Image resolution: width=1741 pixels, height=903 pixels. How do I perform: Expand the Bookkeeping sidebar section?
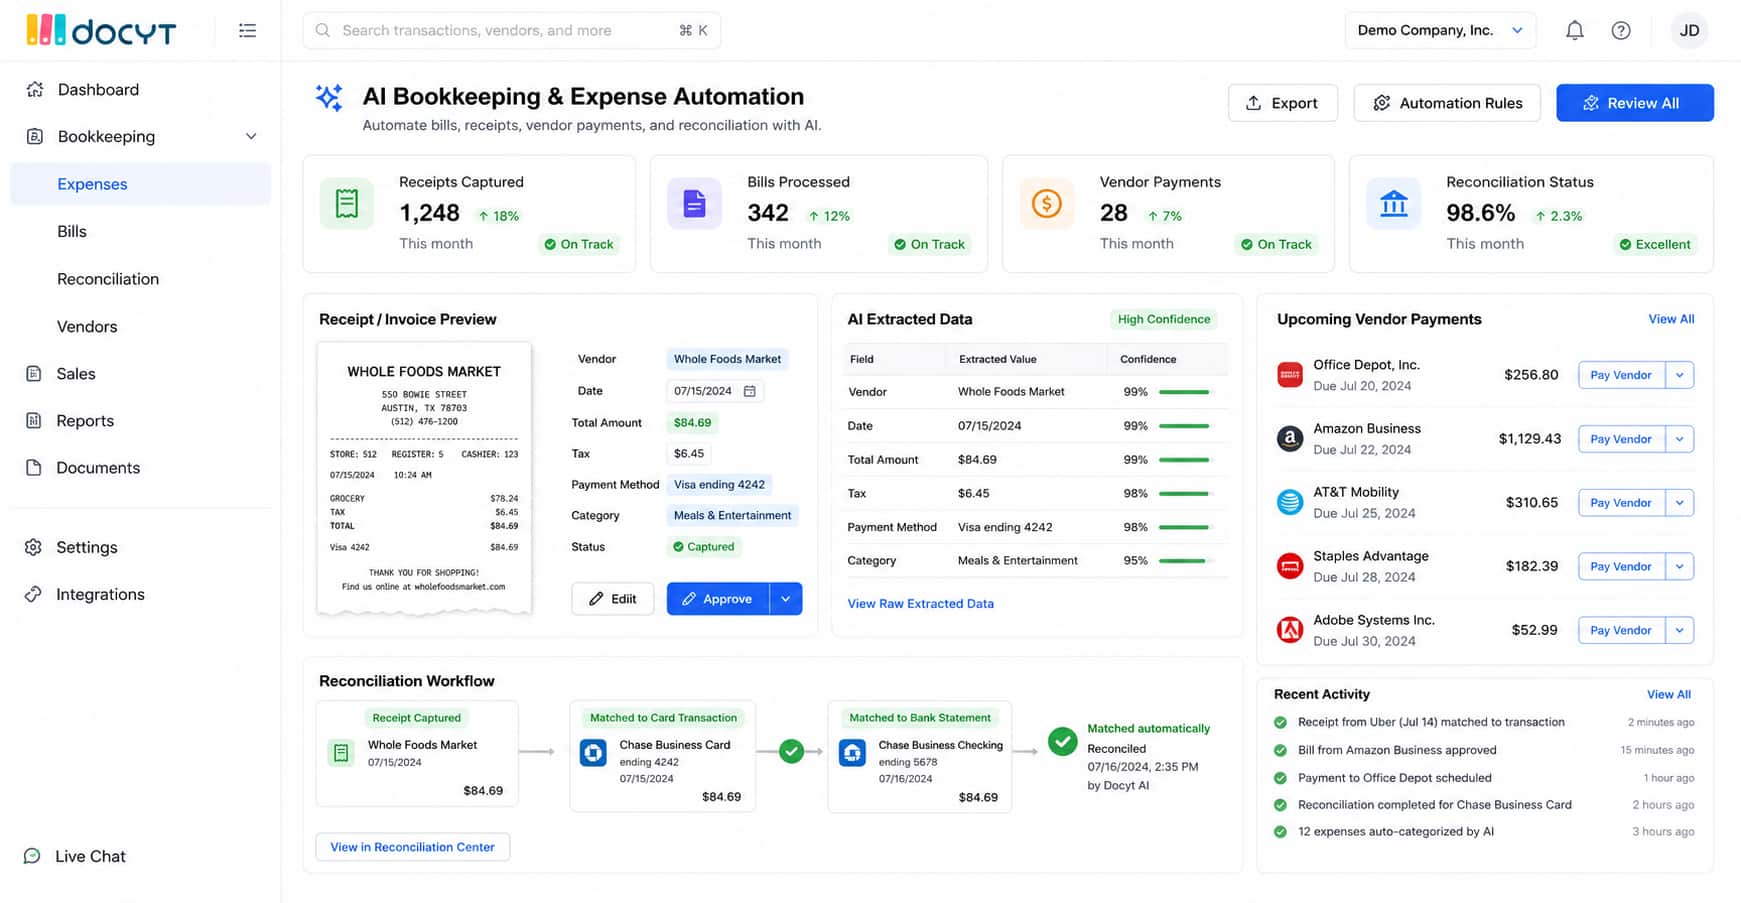coord(251,137)
